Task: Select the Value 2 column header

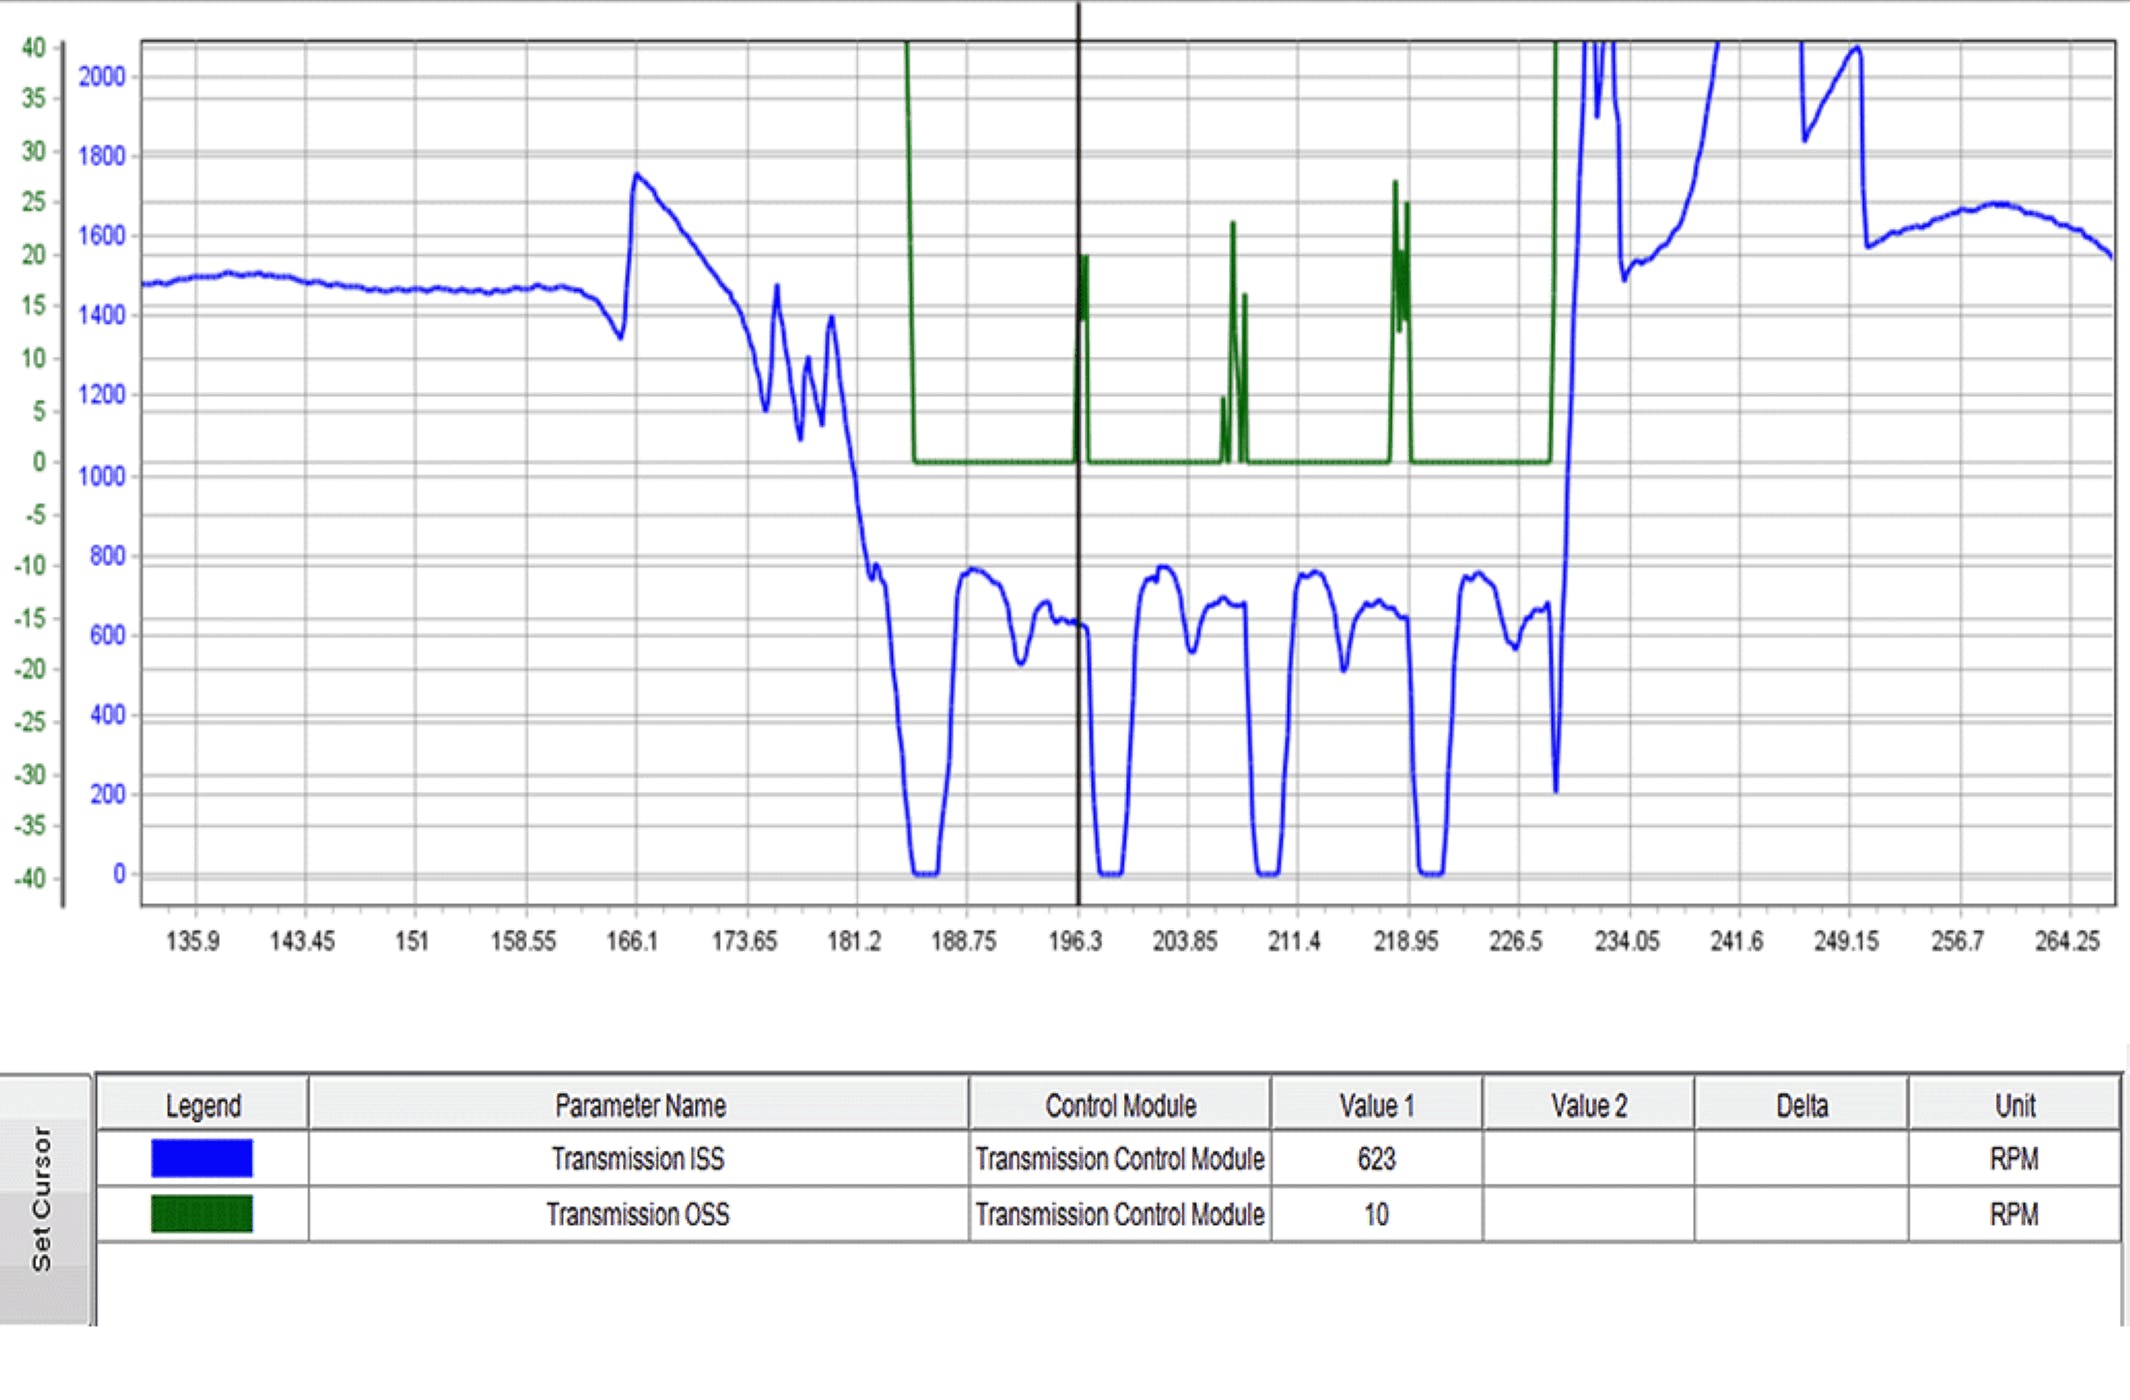Action: pyautogui.click(x=1588, y=1105)
